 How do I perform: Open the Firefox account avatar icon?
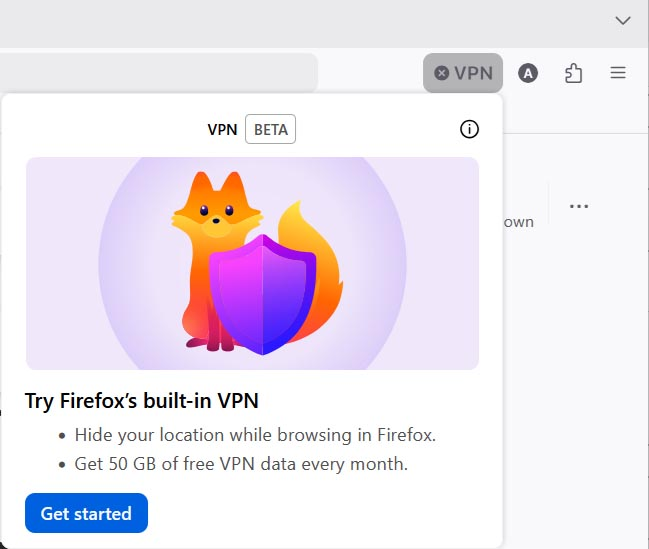528,73
